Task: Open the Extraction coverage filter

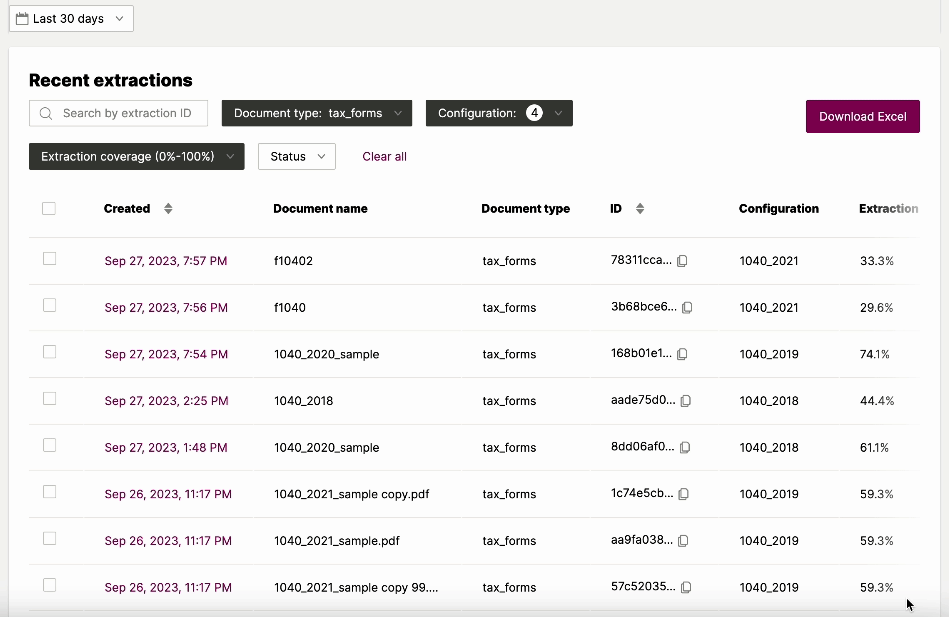Action: [137, 156]
